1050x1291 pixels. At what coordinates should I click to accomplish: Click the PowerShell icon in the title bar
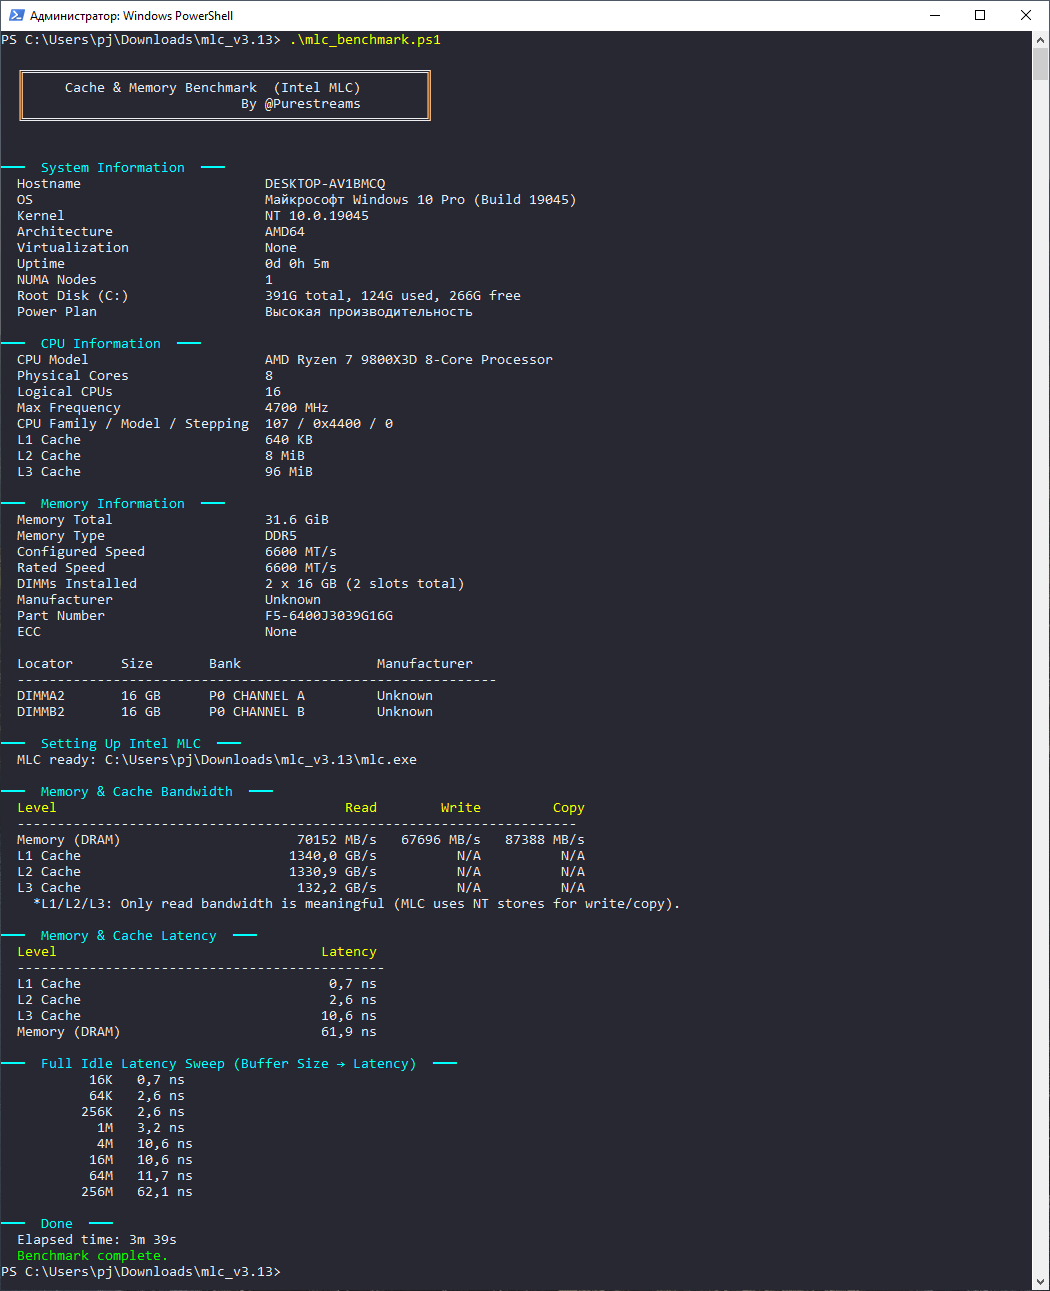pyautogui.click(x=16, y=15)
